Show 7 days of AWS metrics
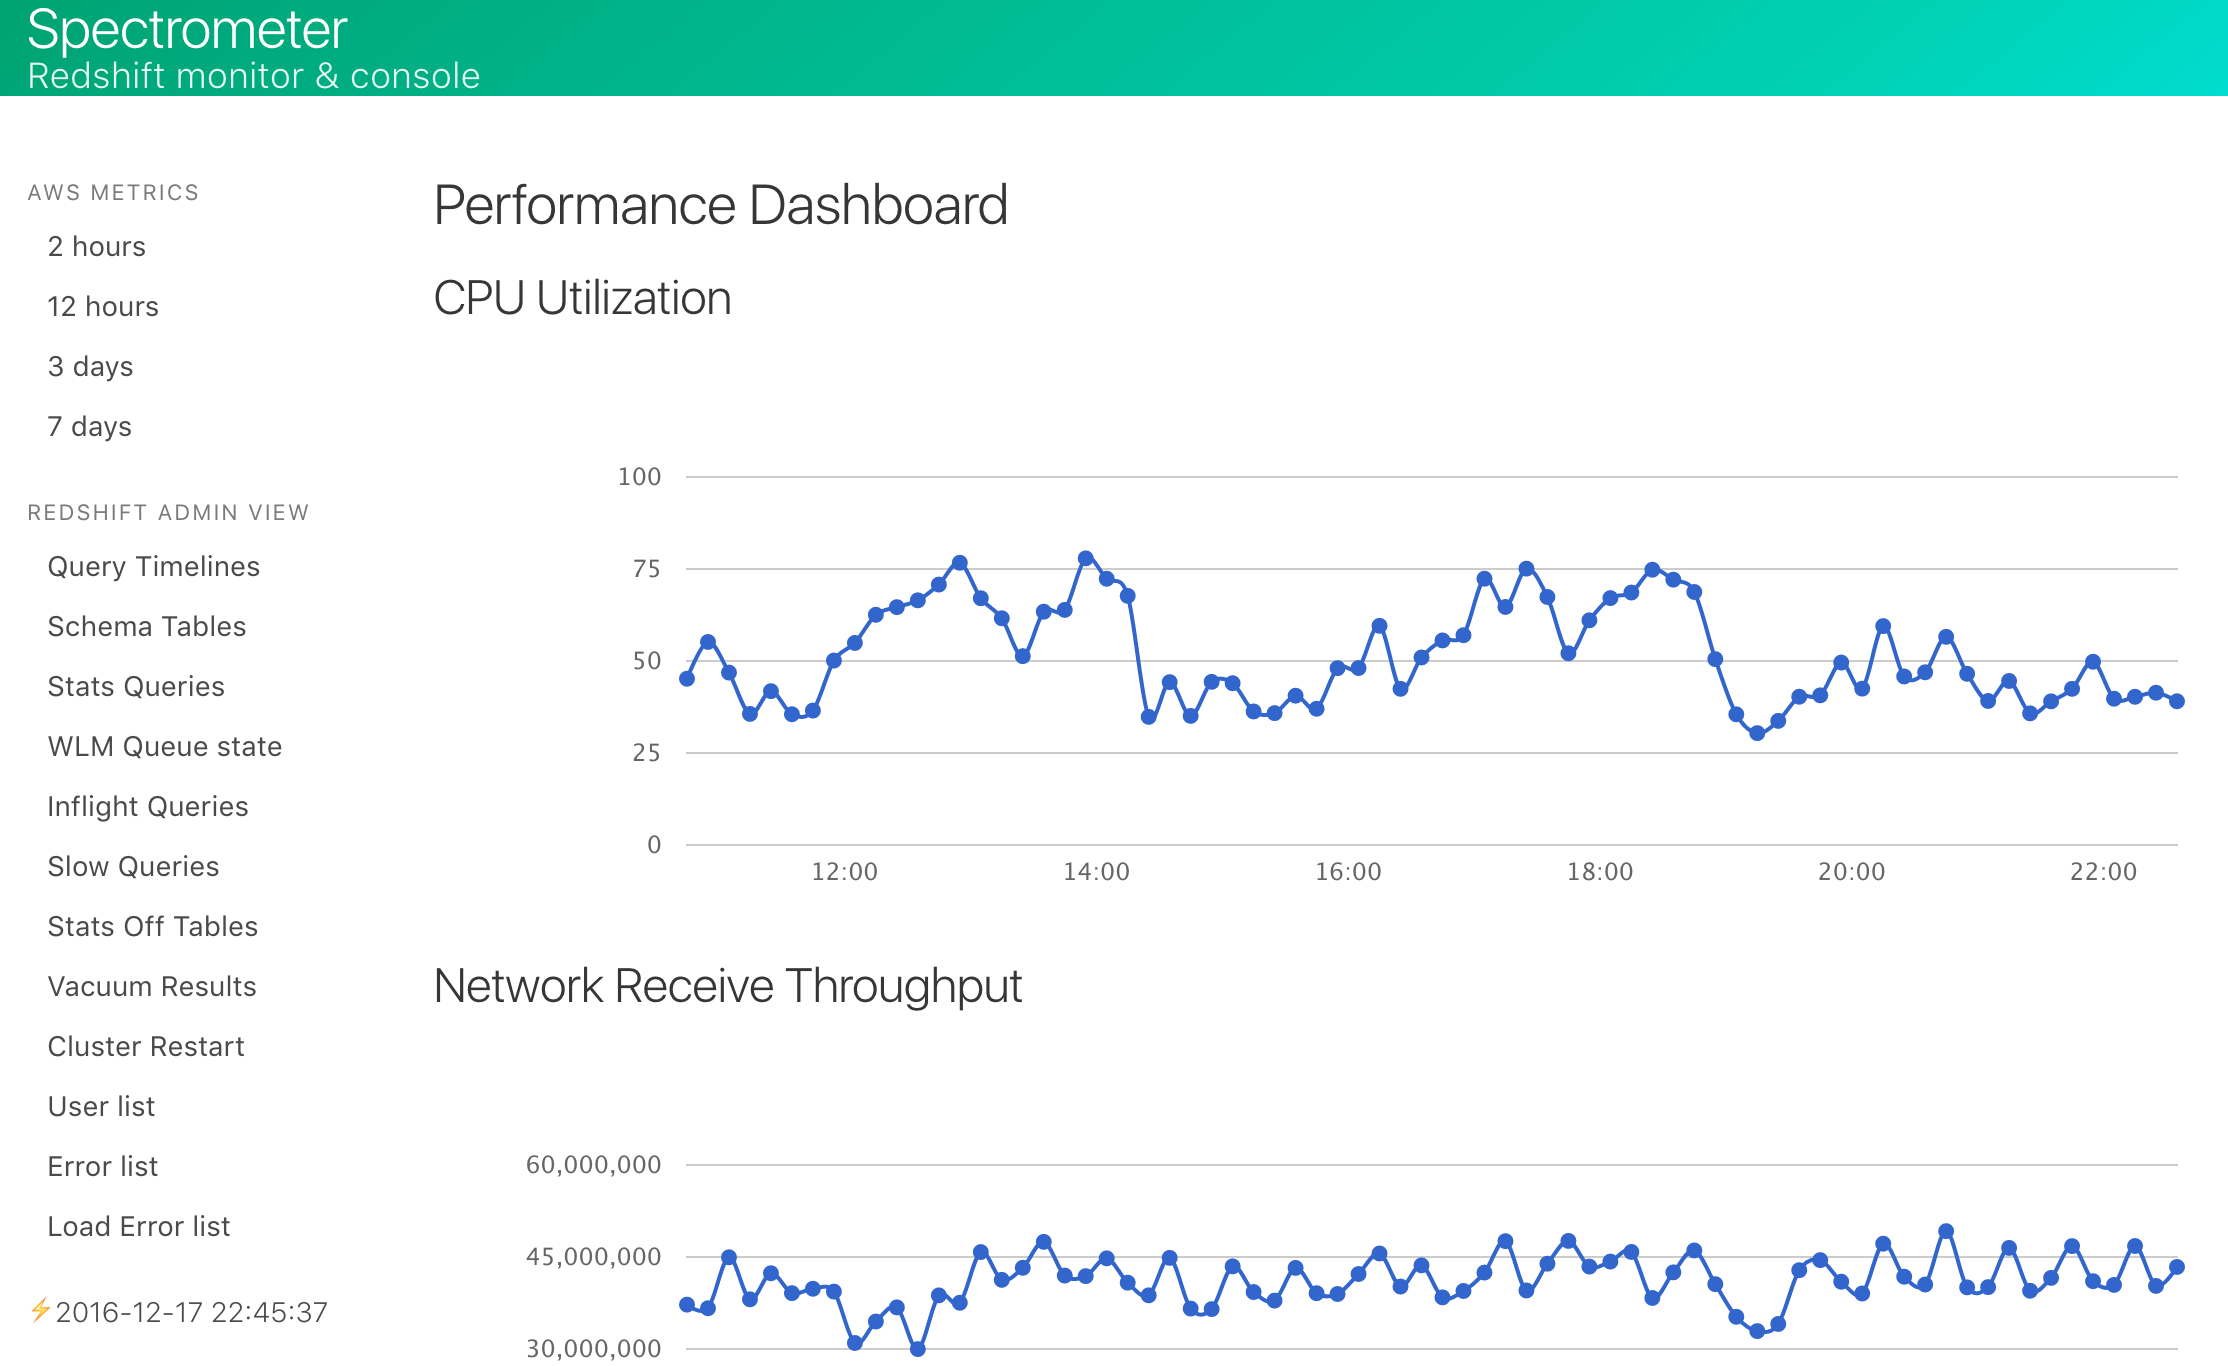 coord(89,427)
